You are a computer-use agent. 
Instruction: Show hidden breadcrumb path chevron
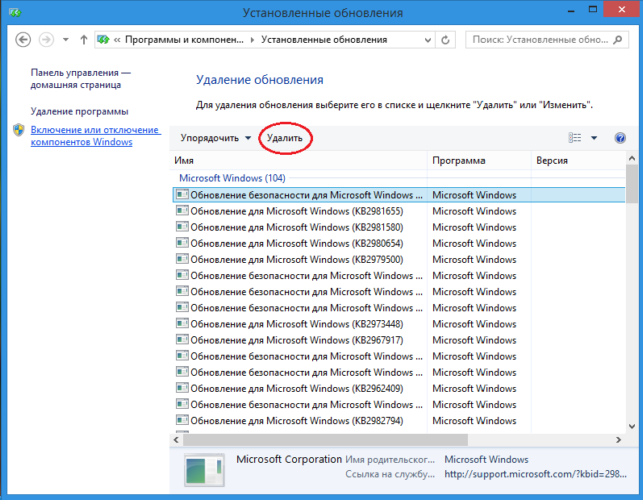[x=117, y=40]
